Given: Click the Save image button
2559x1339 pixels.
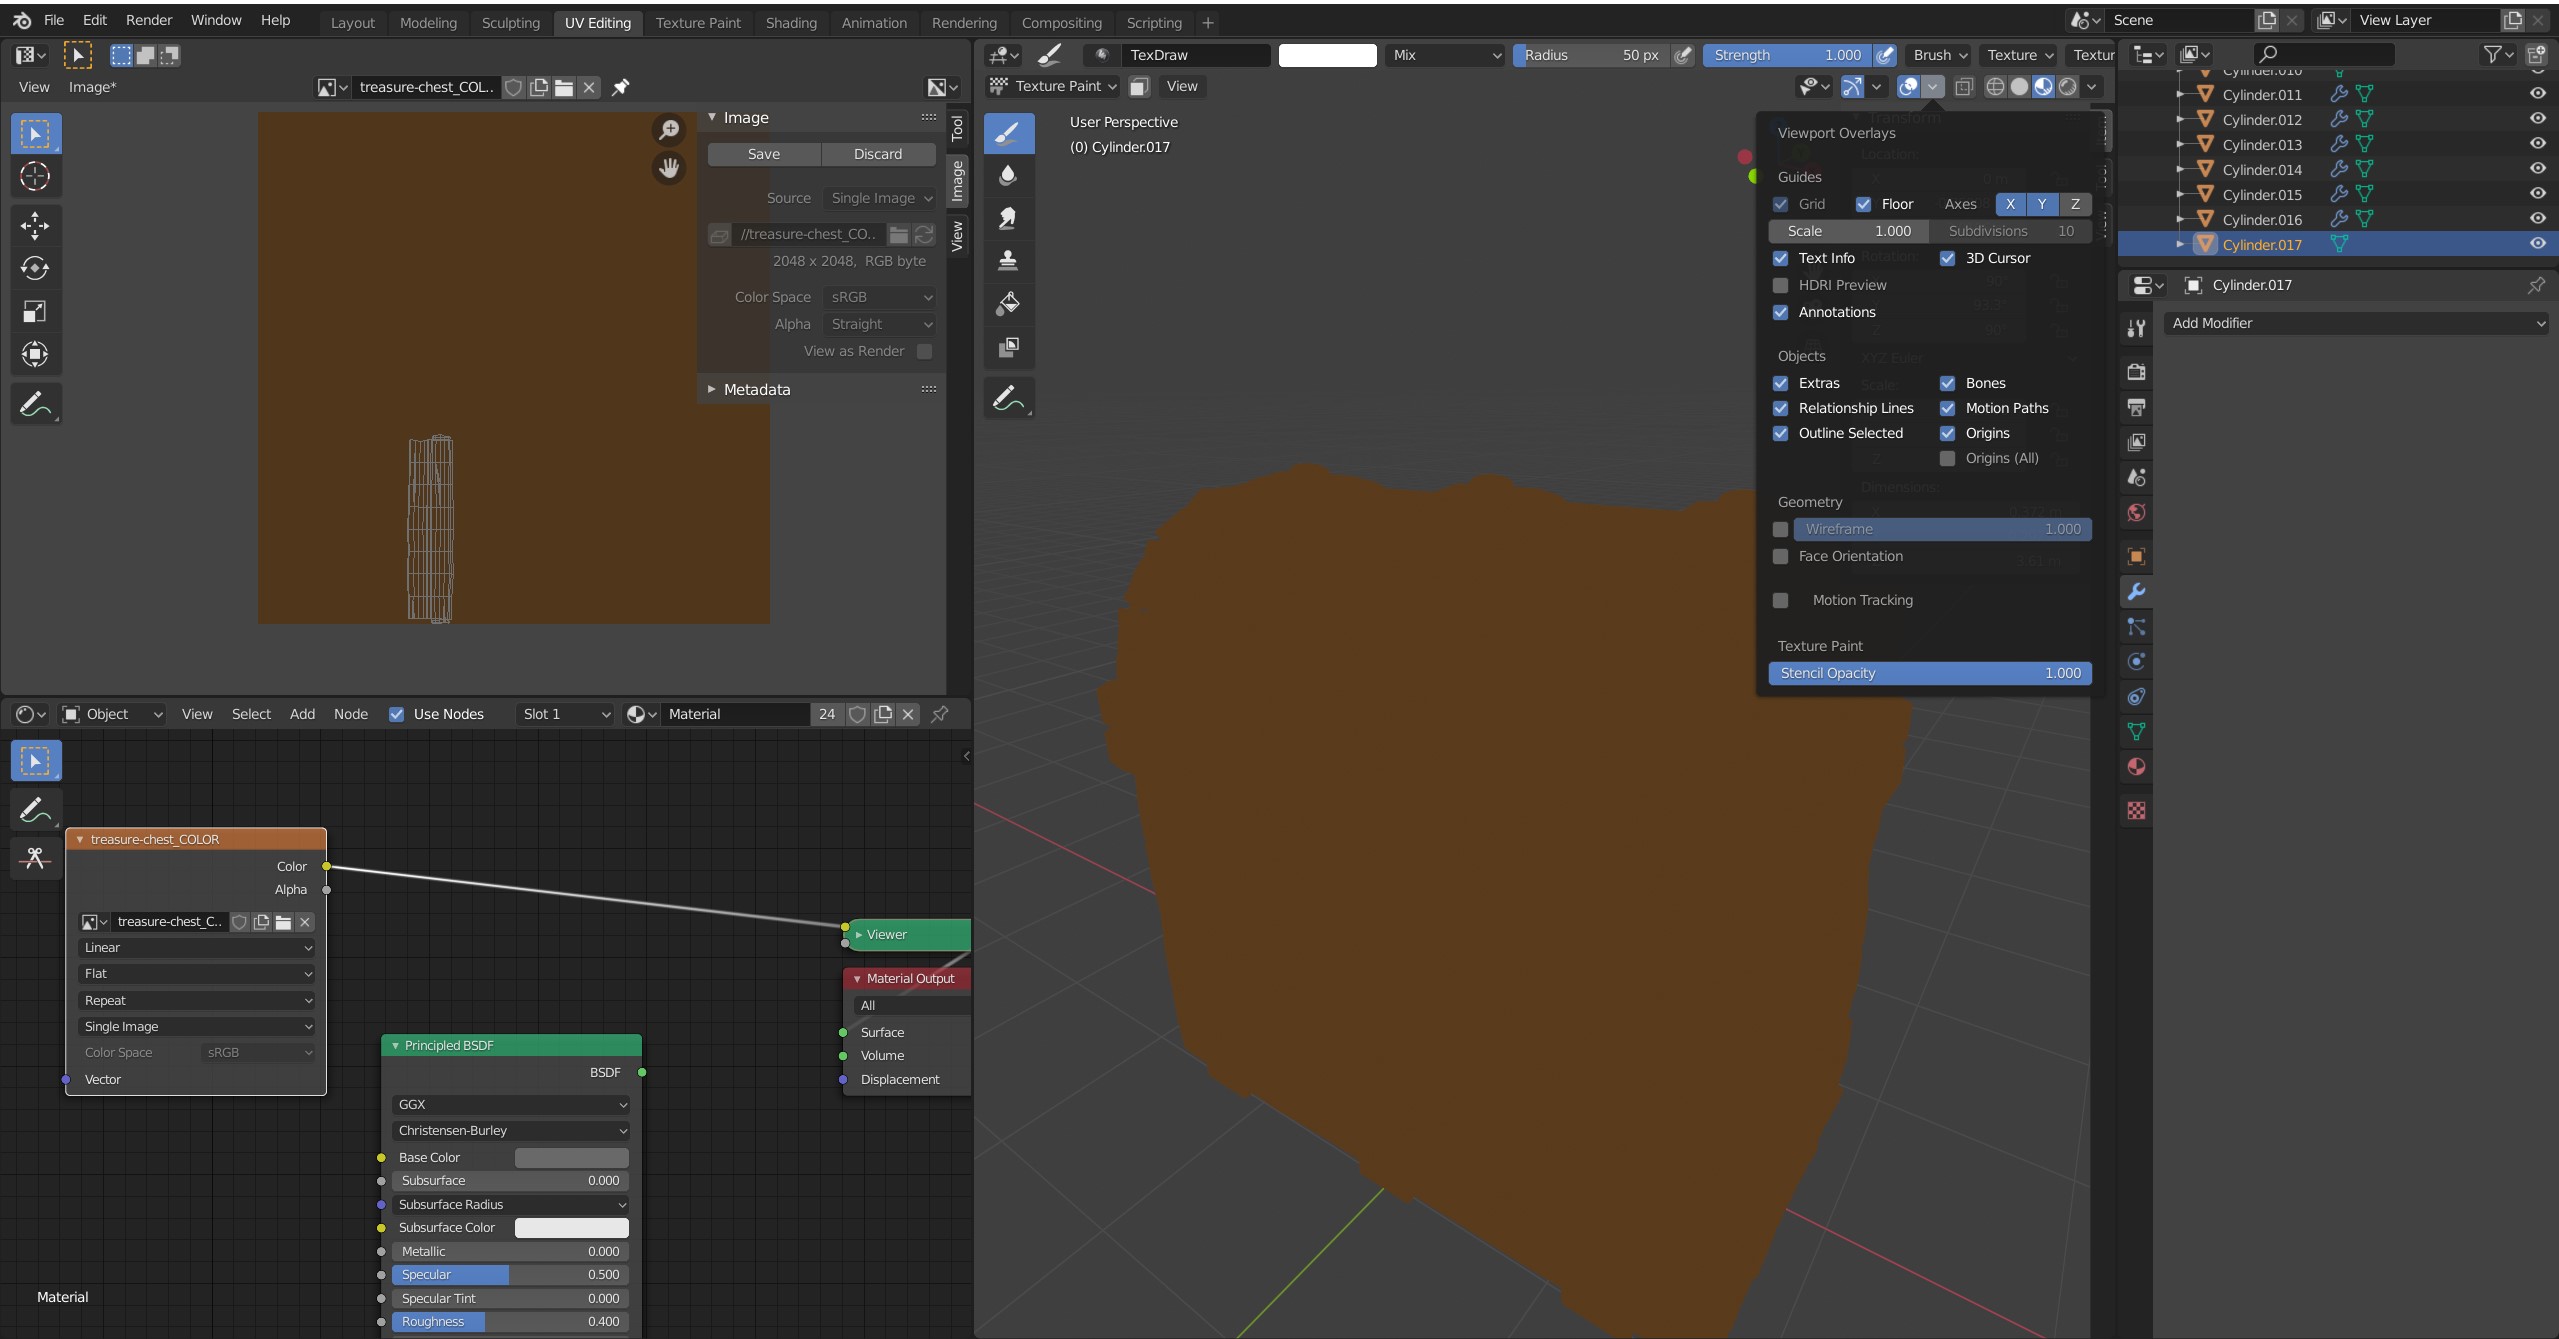Looking at the screenshot, I should (x=764, y=154).
